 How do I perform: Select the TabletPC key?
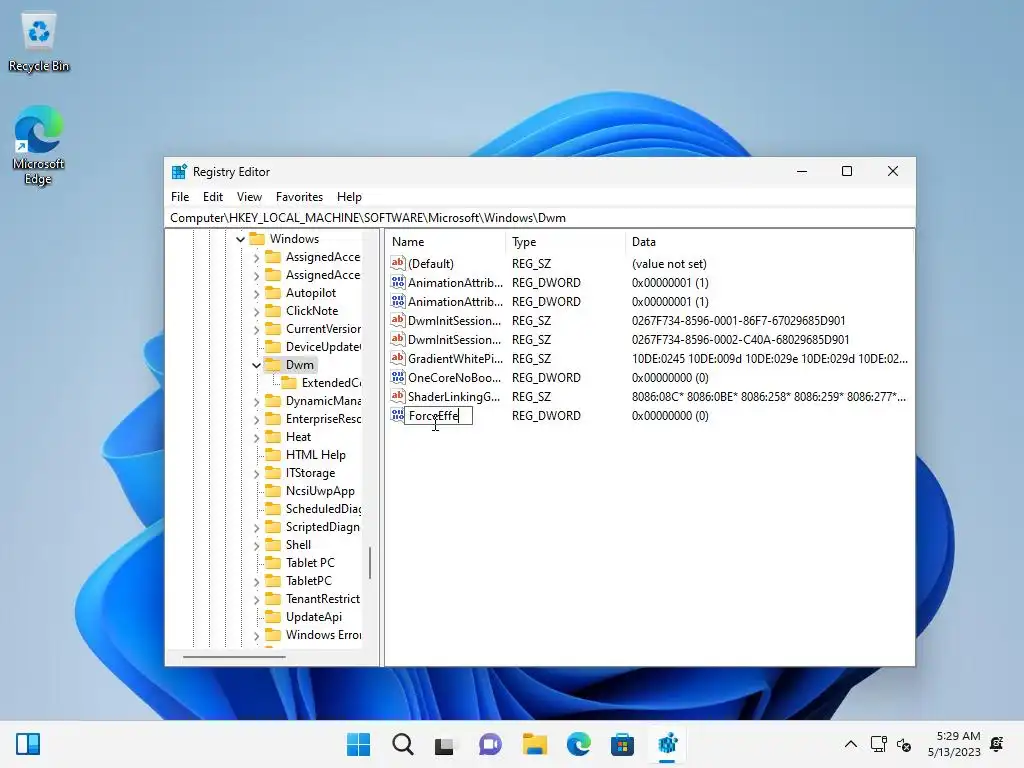click(308, 581)
